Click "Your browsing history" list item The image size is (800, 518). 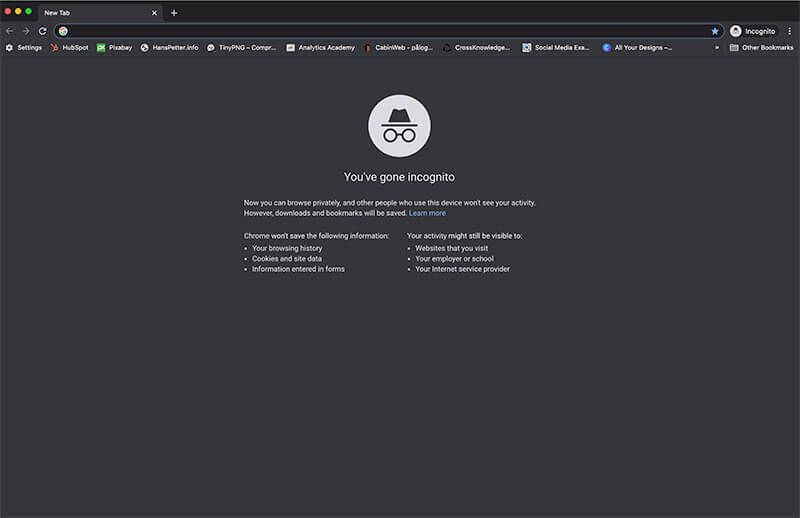coord(287,249)
